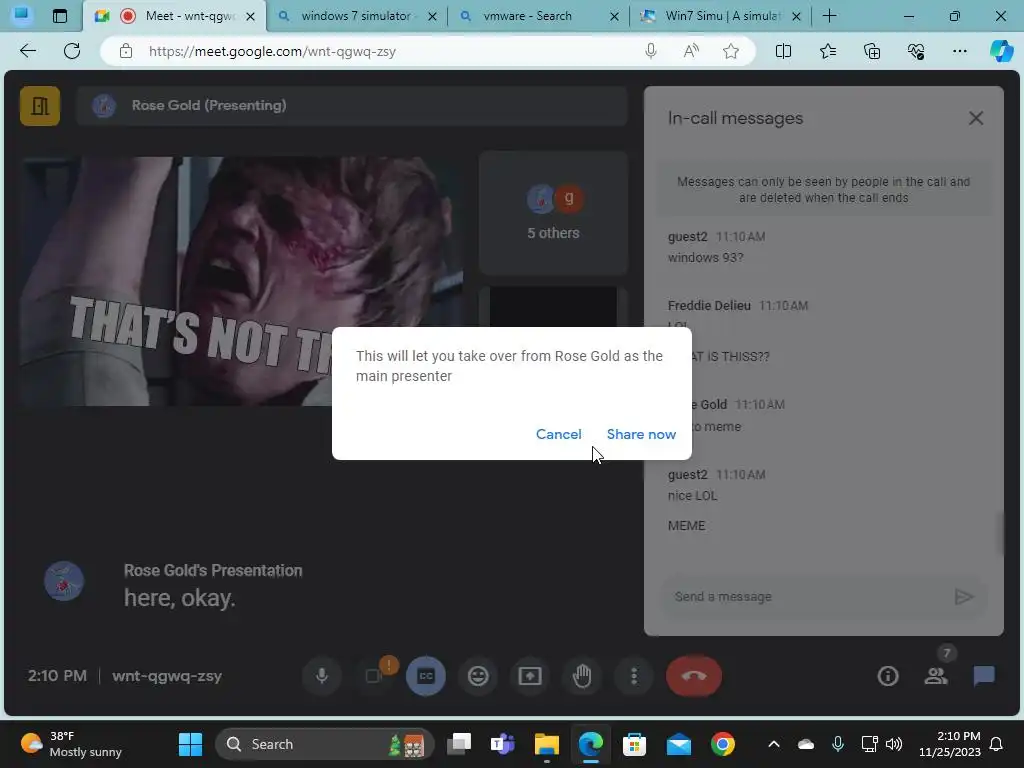Click the OneDrive cloud tray icon
Viewport: 1024px width, 768px height.
806,744
